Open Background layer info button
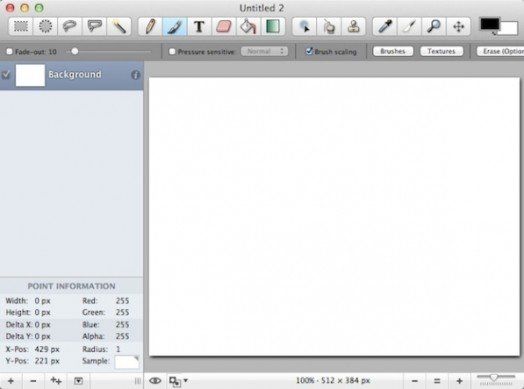This screenshot has height=389, width=524. 135,75
